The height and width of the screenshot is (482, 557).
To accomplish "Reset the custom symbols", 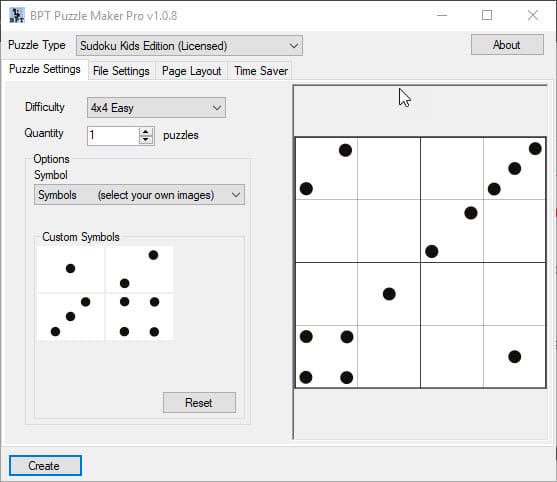I will (199, 403).
